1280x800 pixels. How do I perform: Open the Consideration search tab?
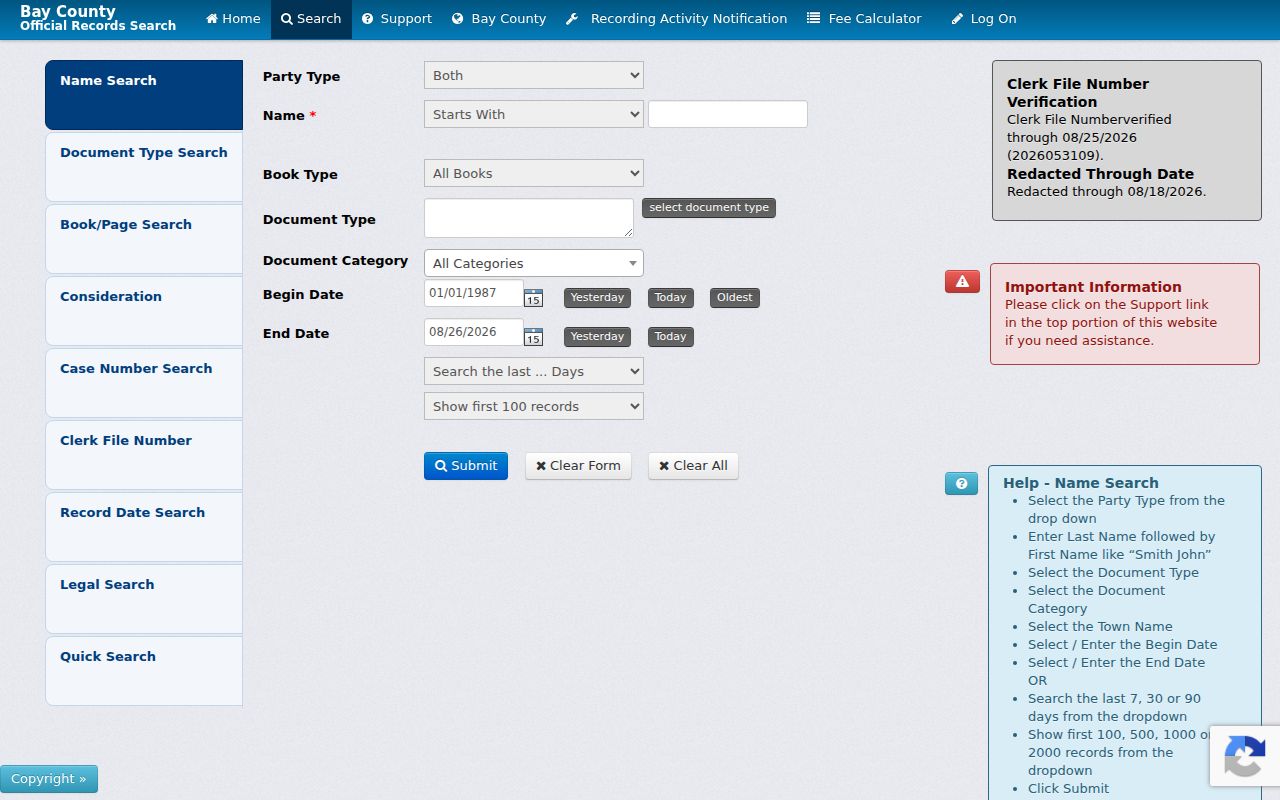[144, 311]
